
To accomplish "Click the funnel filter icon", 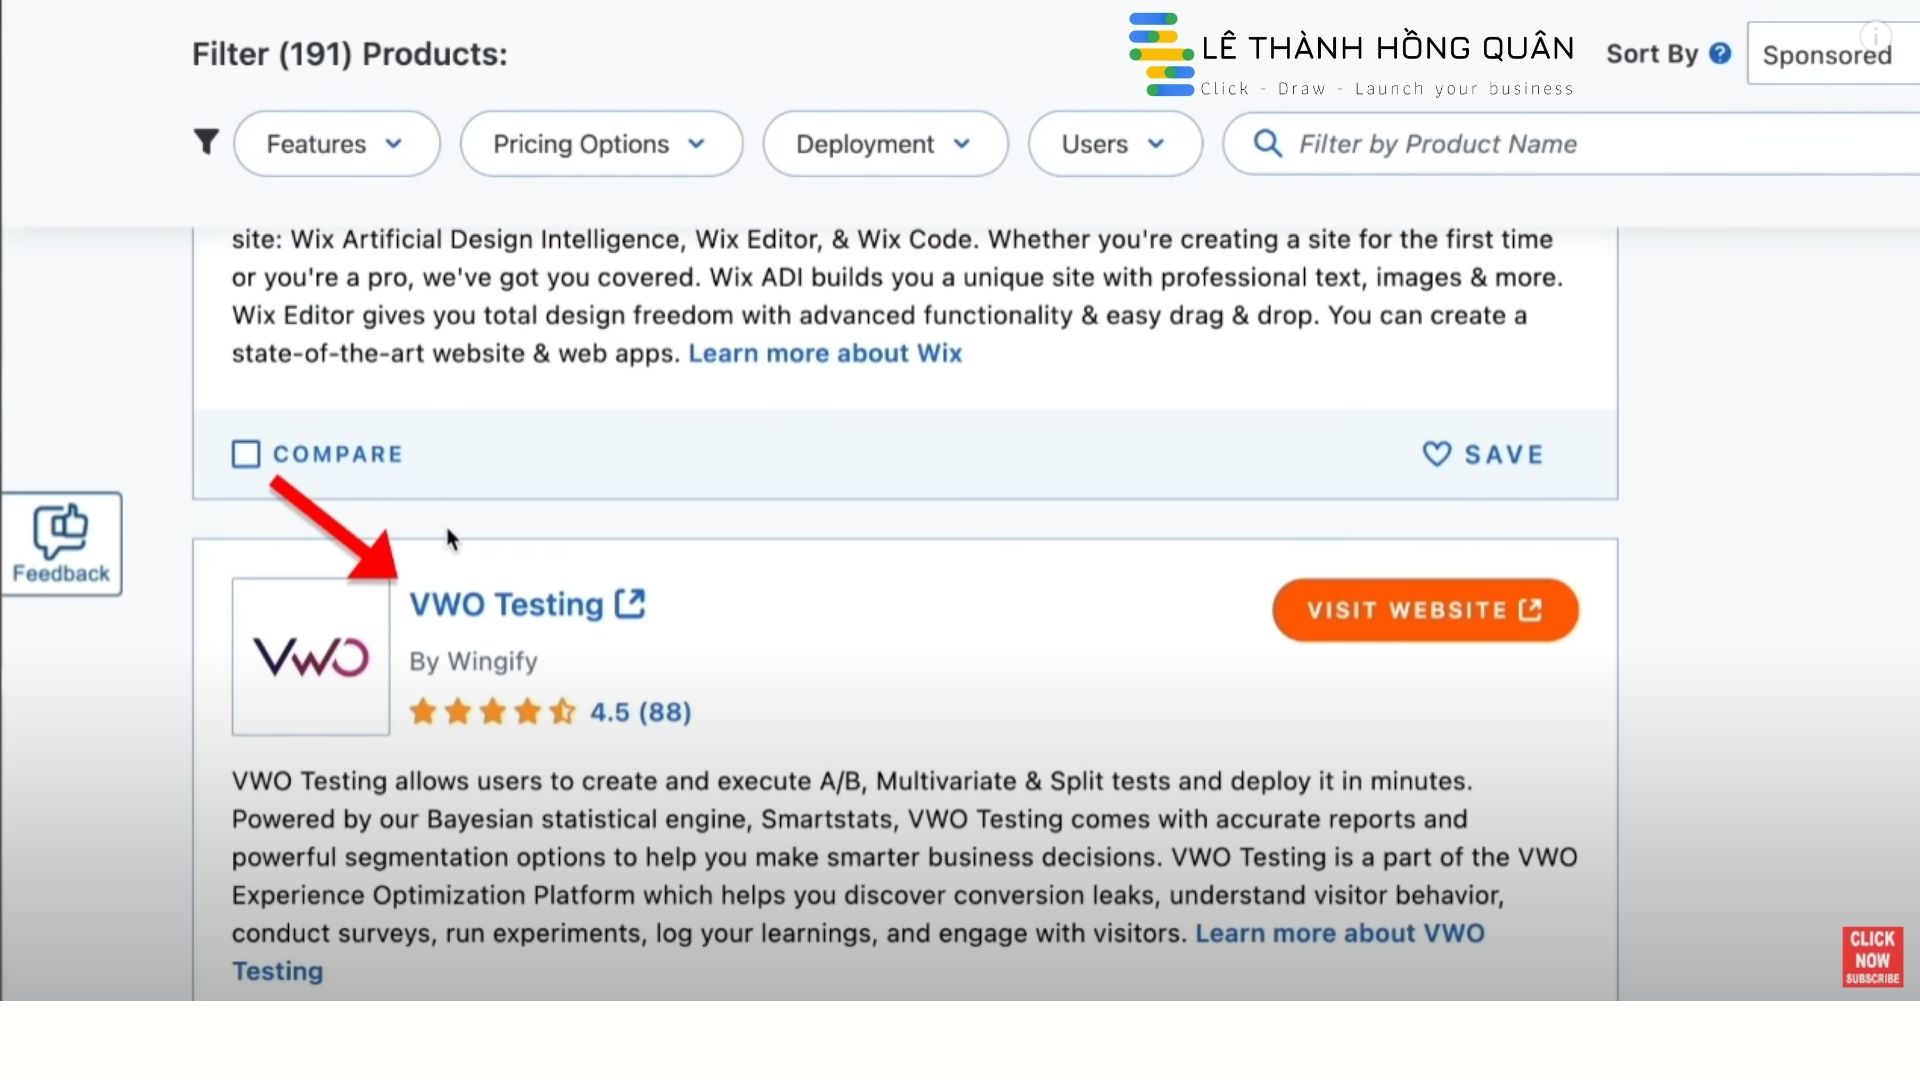I will pos(206,143).
